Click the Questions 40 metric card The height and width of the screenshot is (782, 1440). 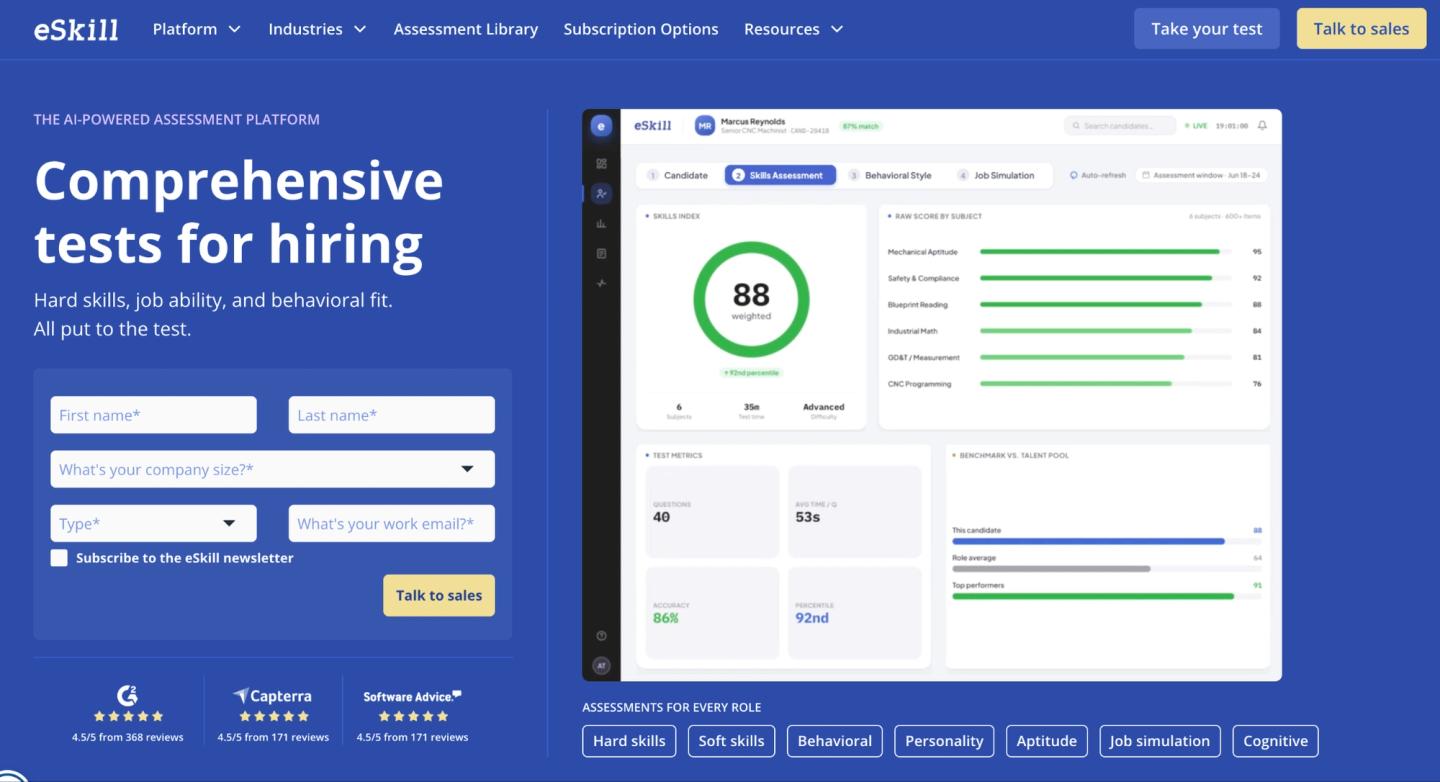pyautogui.click(x=713, y=511)
